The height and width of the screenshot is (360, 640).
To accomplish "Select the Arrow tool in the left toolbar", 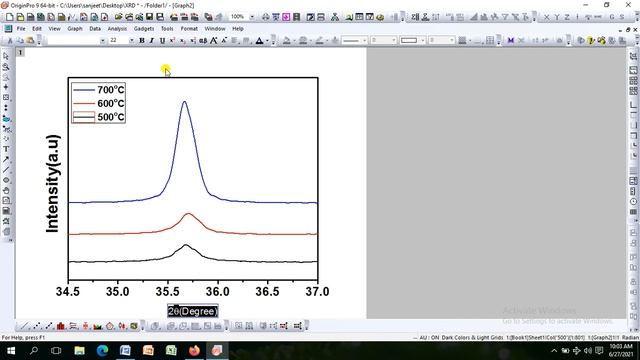I will click(x=6, y=160).
